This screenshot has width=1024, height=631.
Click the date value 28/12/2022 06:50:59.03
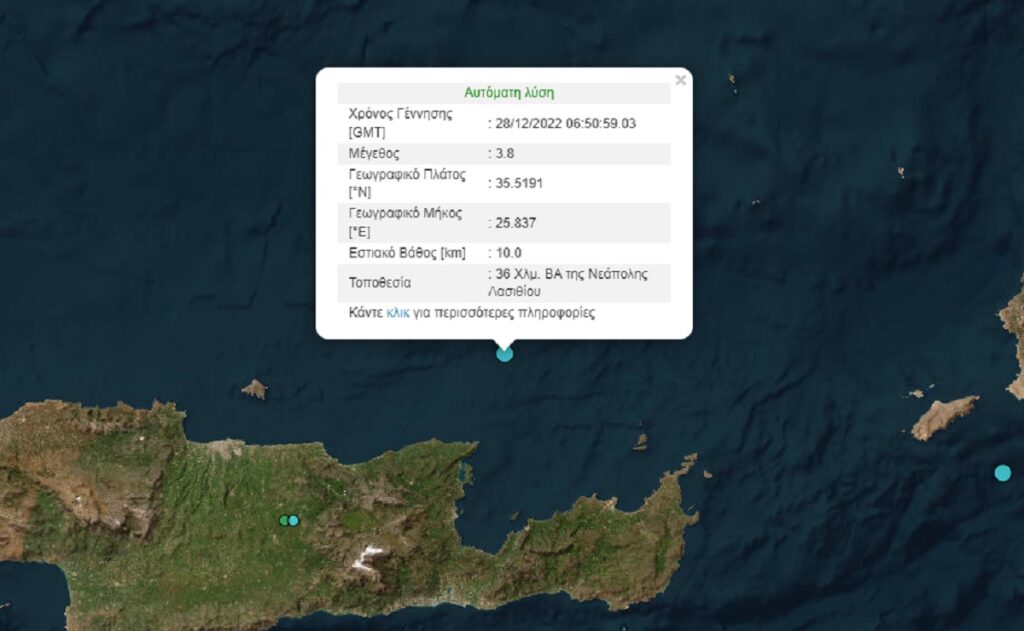point(566,123)
